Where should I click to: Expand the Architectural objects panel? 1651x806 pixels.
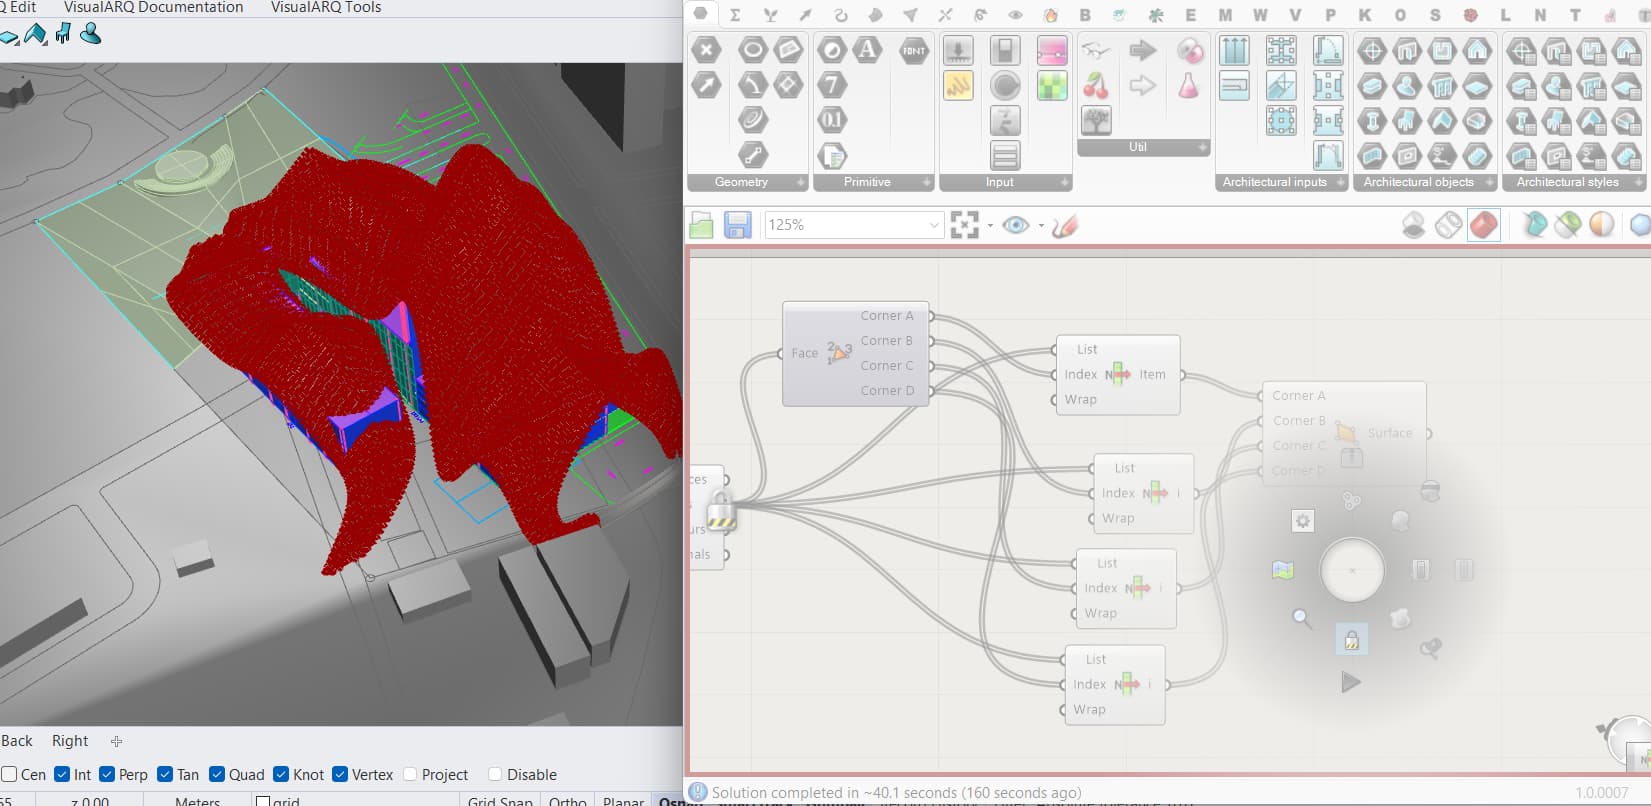tap(1490, 182)
